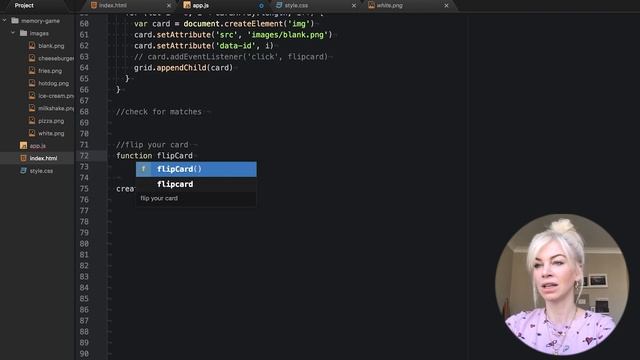Click the index.html tab file icon
640x360 pixels.
(94, 5)
